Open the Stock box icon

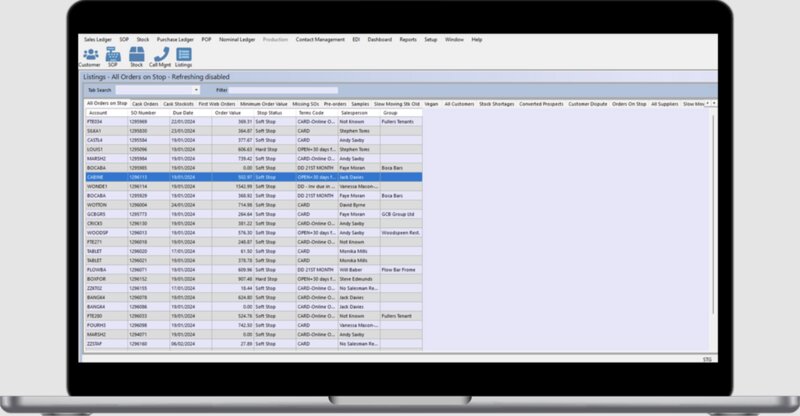pyautogui.click(x=137, y=57)
